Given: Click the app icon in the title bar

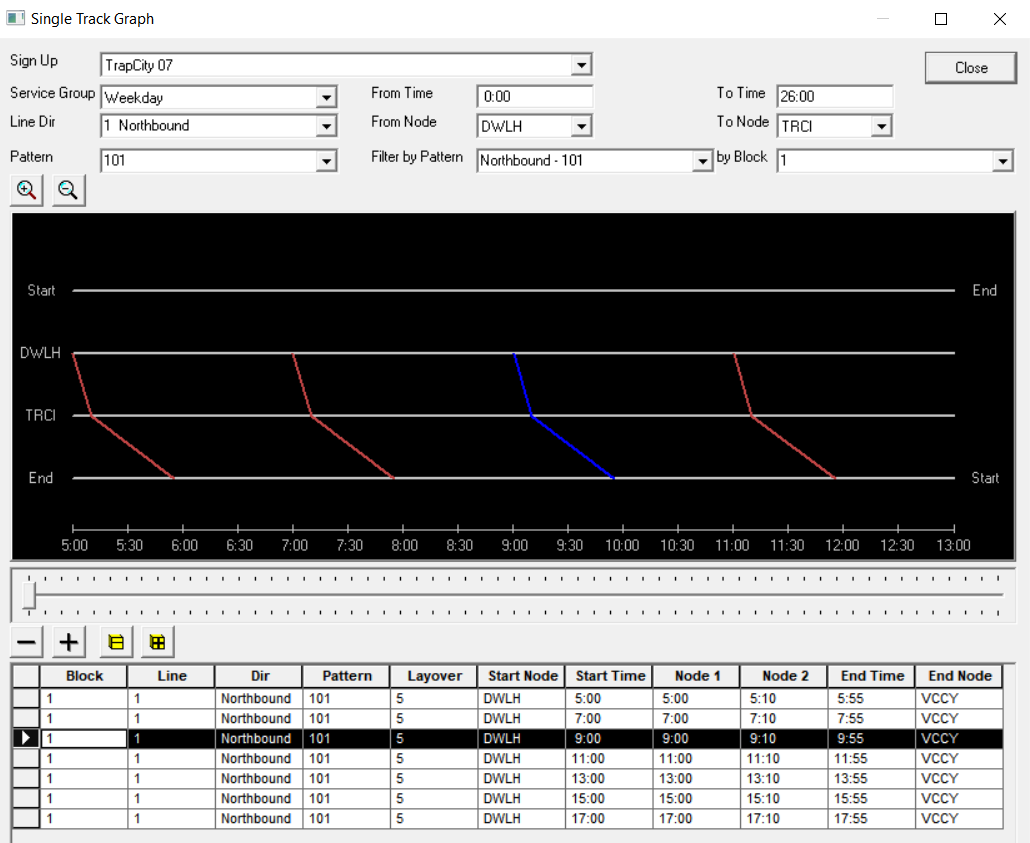Looking at the screenshot, I should pos(15,18).
